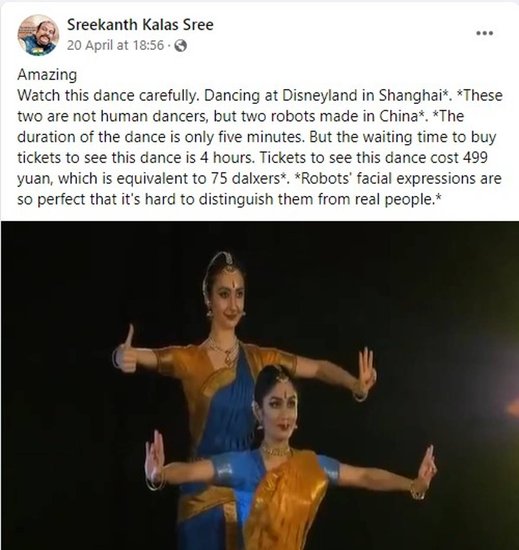Open Sreekanth Kalas Sree's profile picture

[x=38, y=35]
